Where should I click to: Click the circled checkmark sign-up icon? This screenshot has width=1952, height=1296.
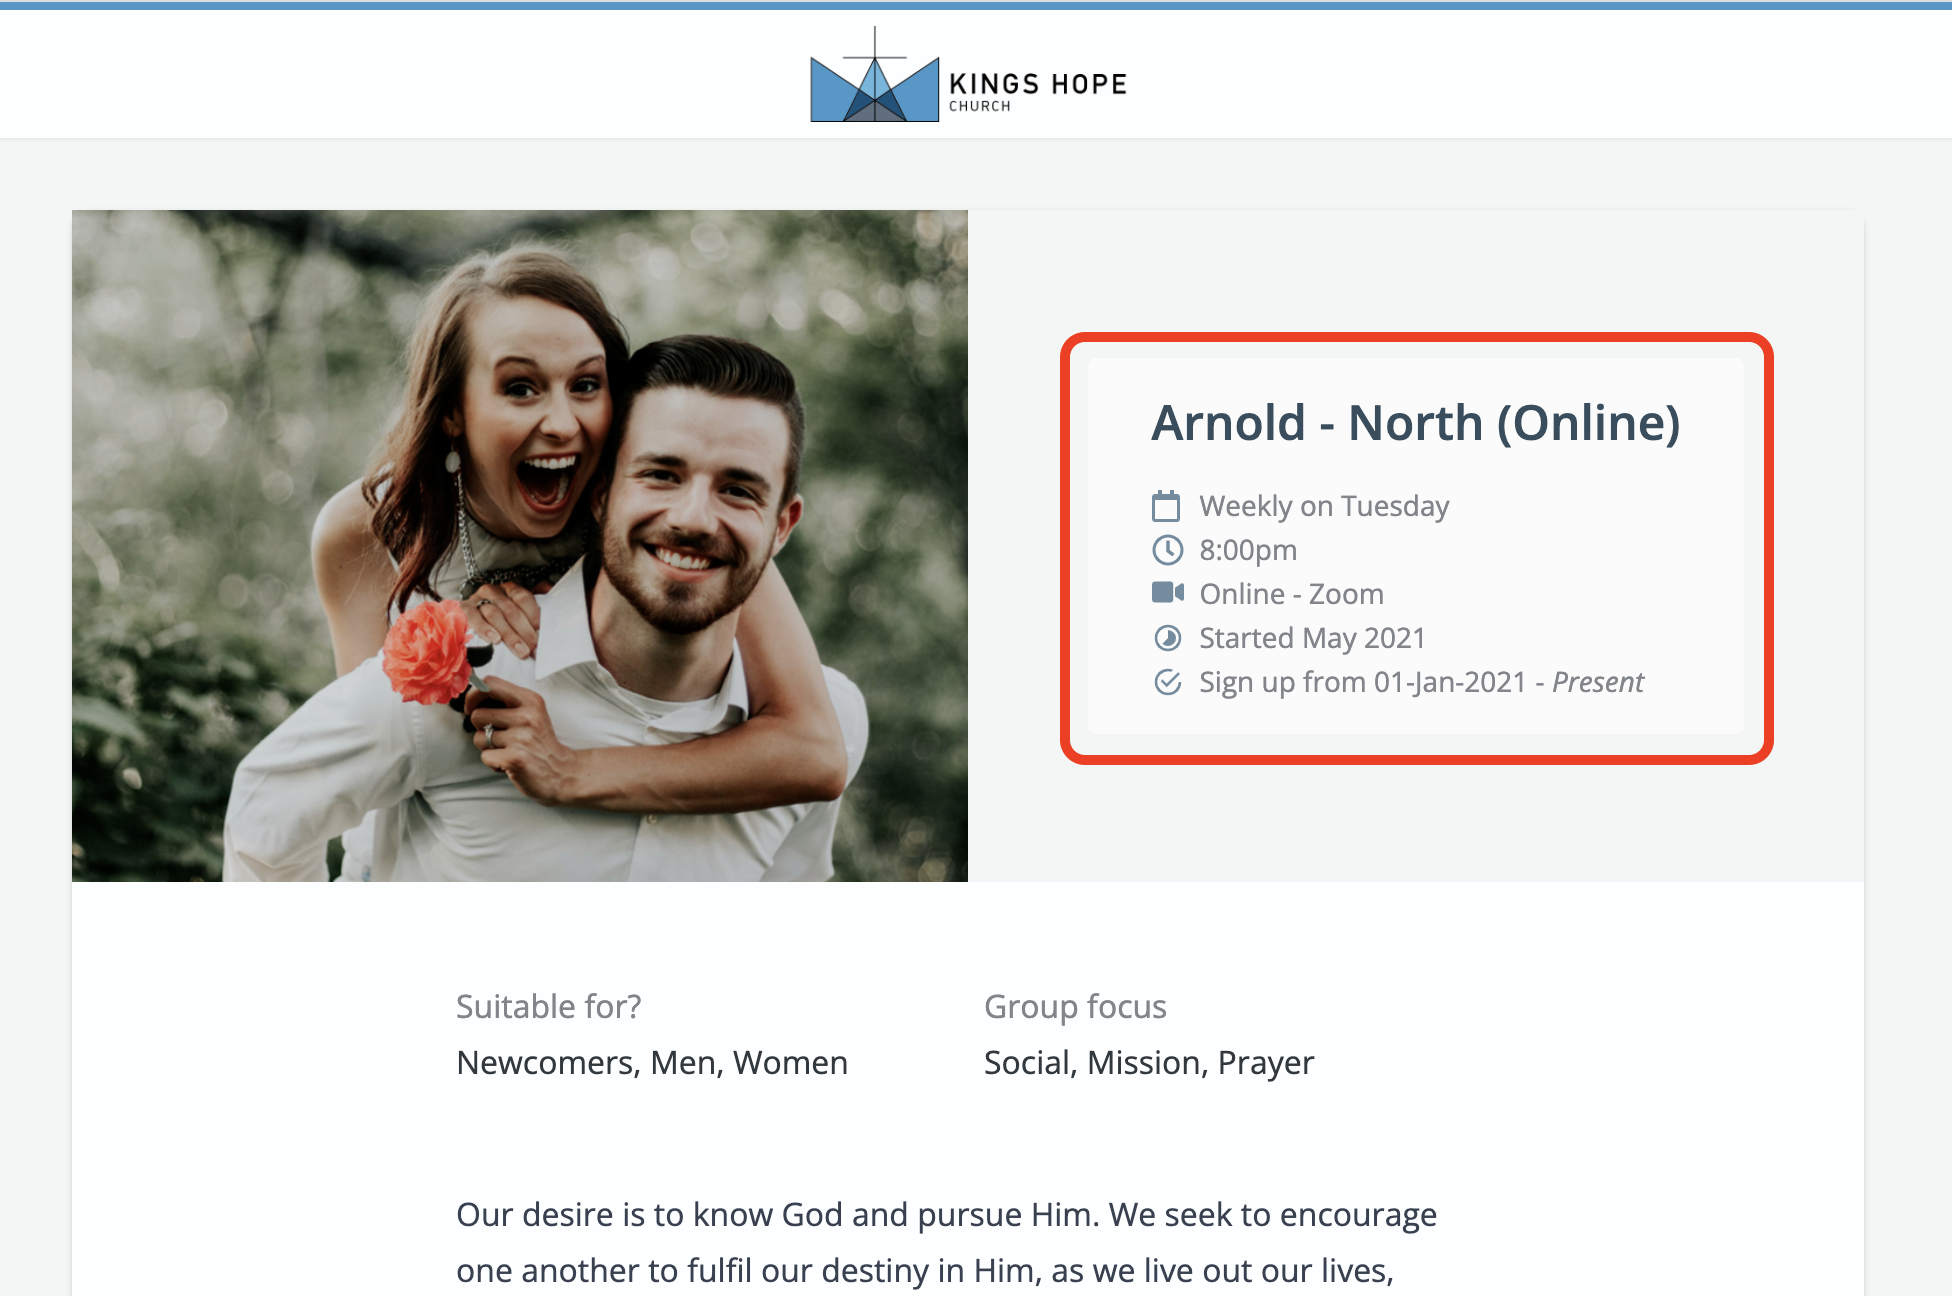[x=1167, y=682]
